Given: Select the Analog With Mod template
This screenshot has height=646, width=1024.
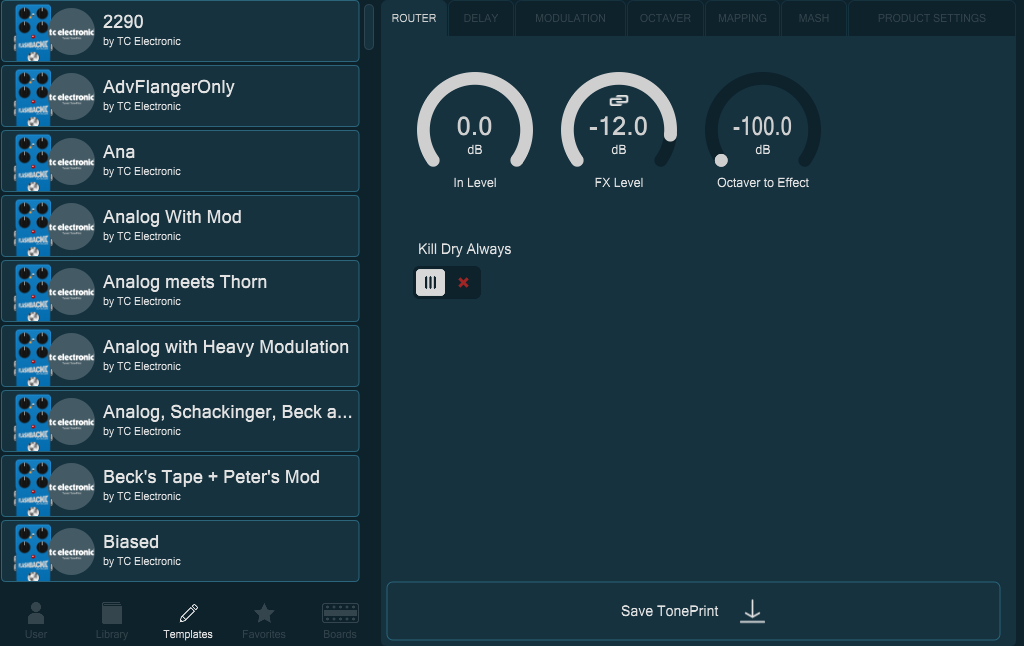Looking at the screenshot, I should pos(180,226).
